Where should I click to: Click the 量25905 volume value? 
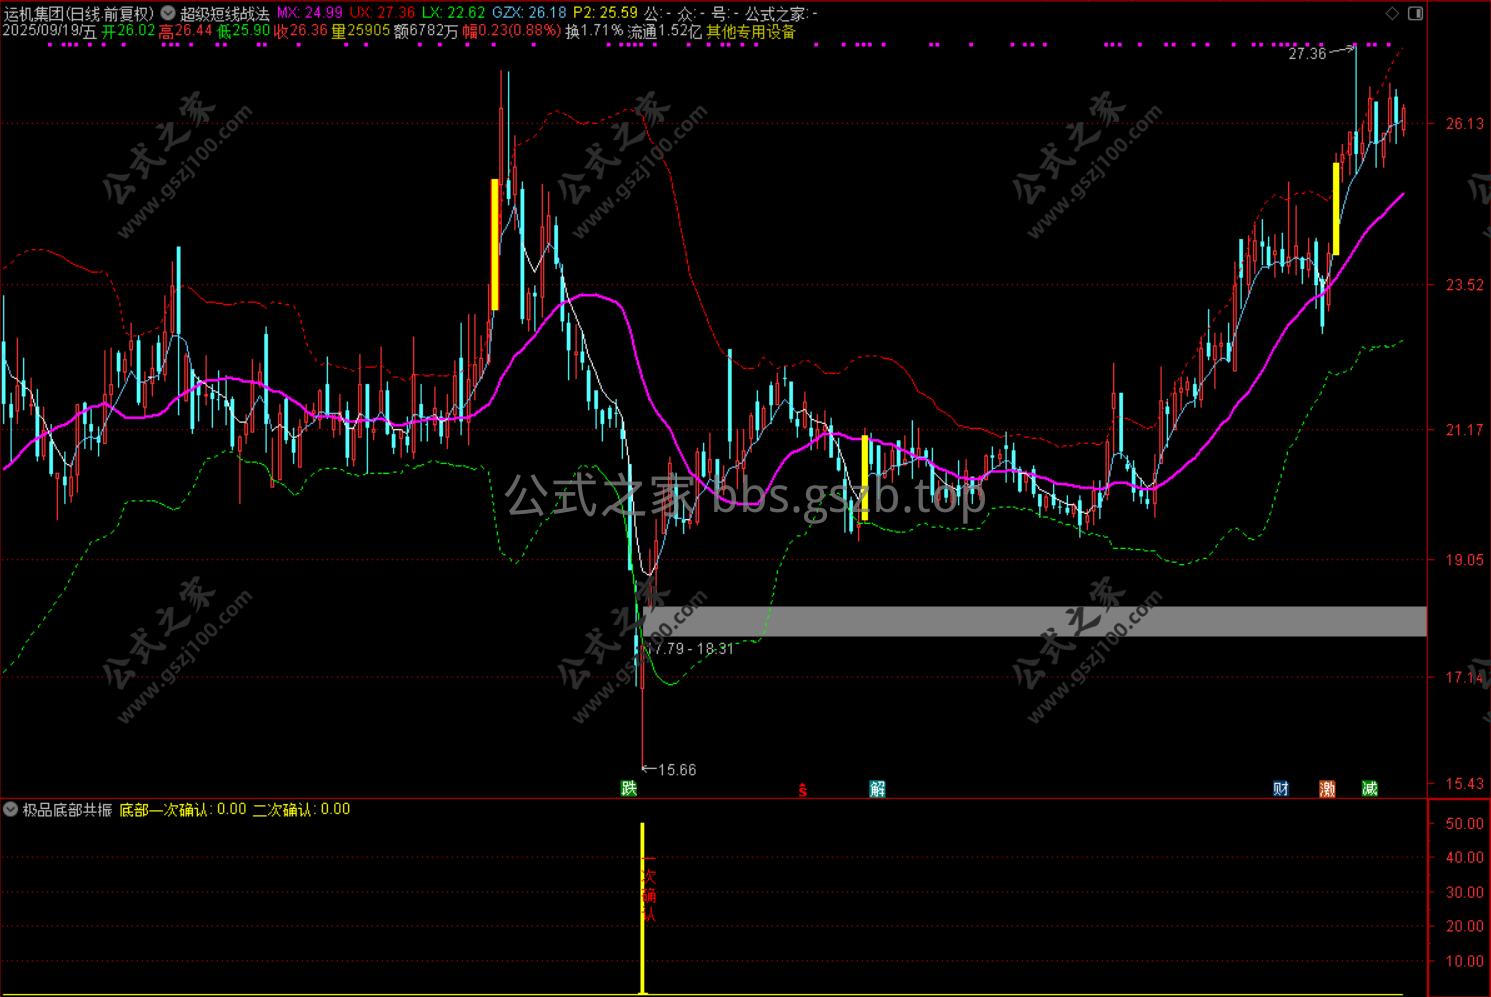click(360, 32)
